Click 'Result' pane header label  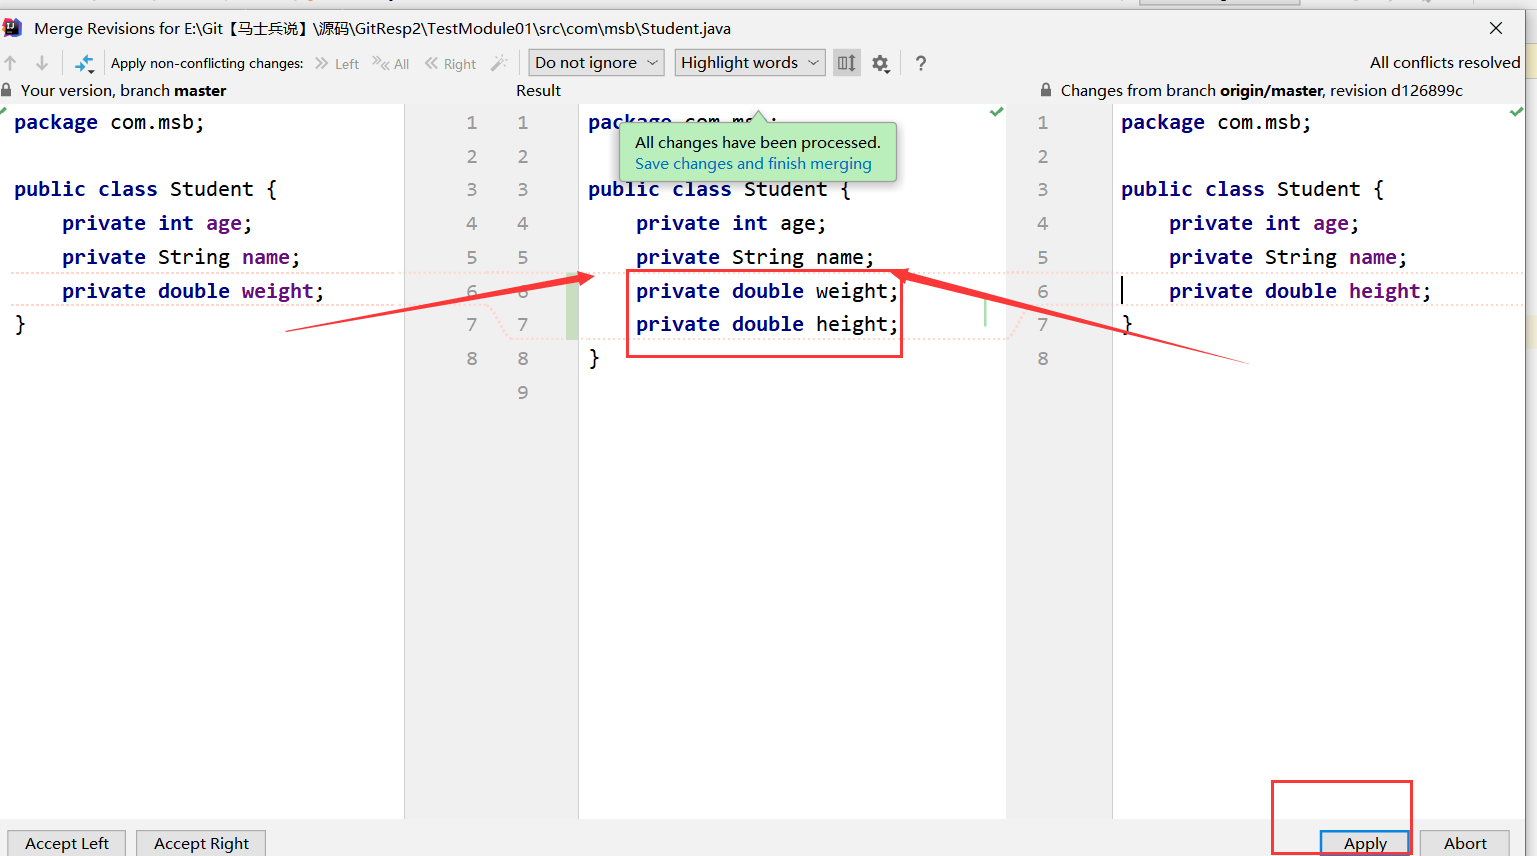[538, 90]
